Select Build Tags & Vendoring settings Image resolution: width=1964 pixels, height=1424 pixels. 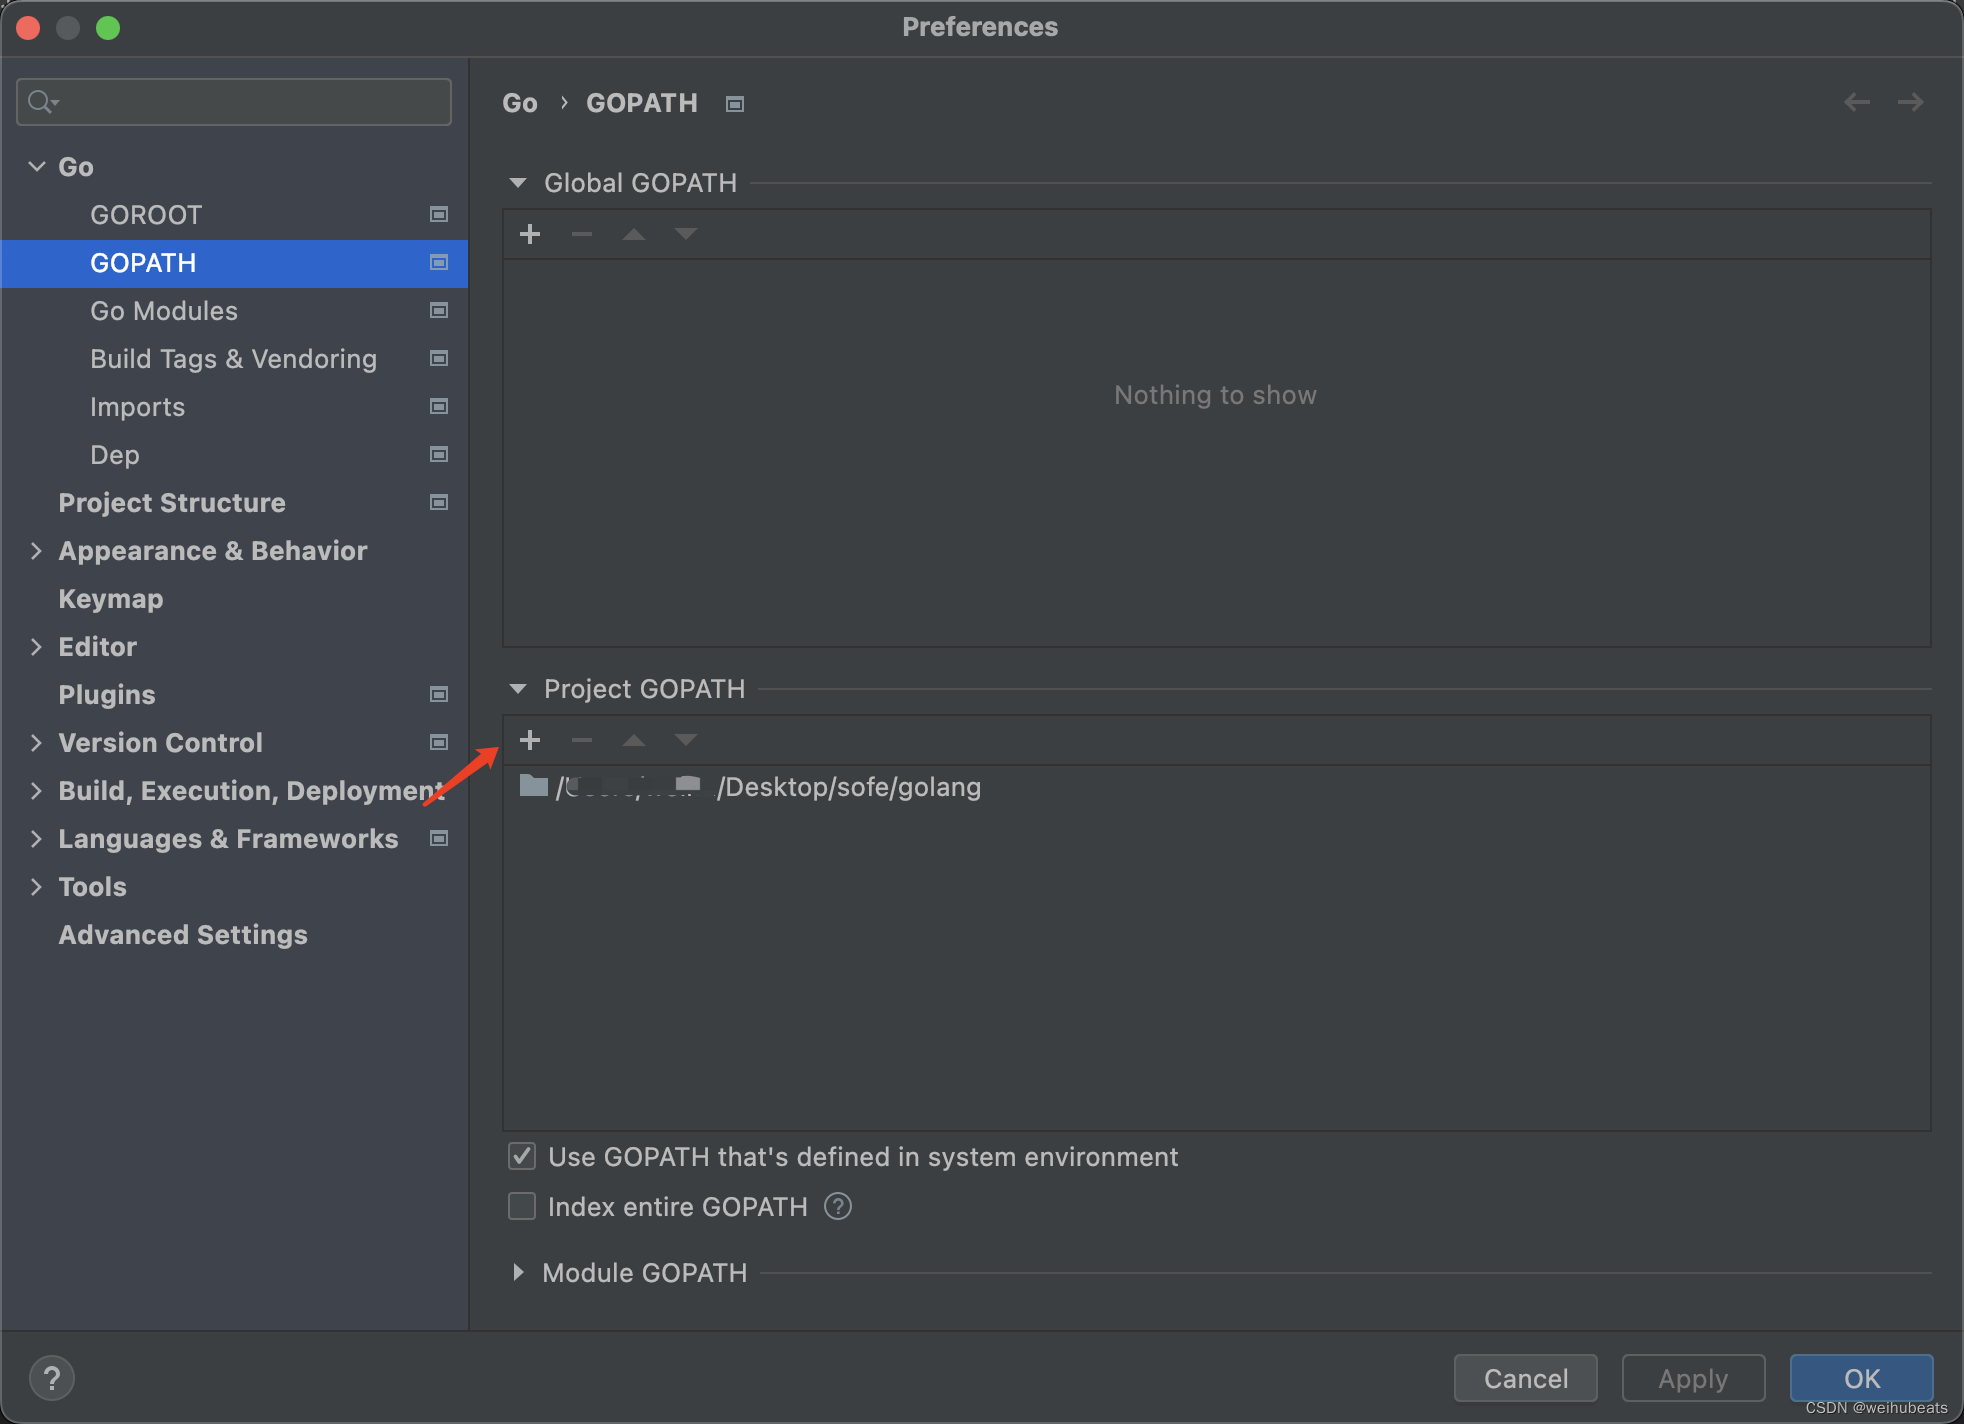pyautogui.click(x=233, y=357)
